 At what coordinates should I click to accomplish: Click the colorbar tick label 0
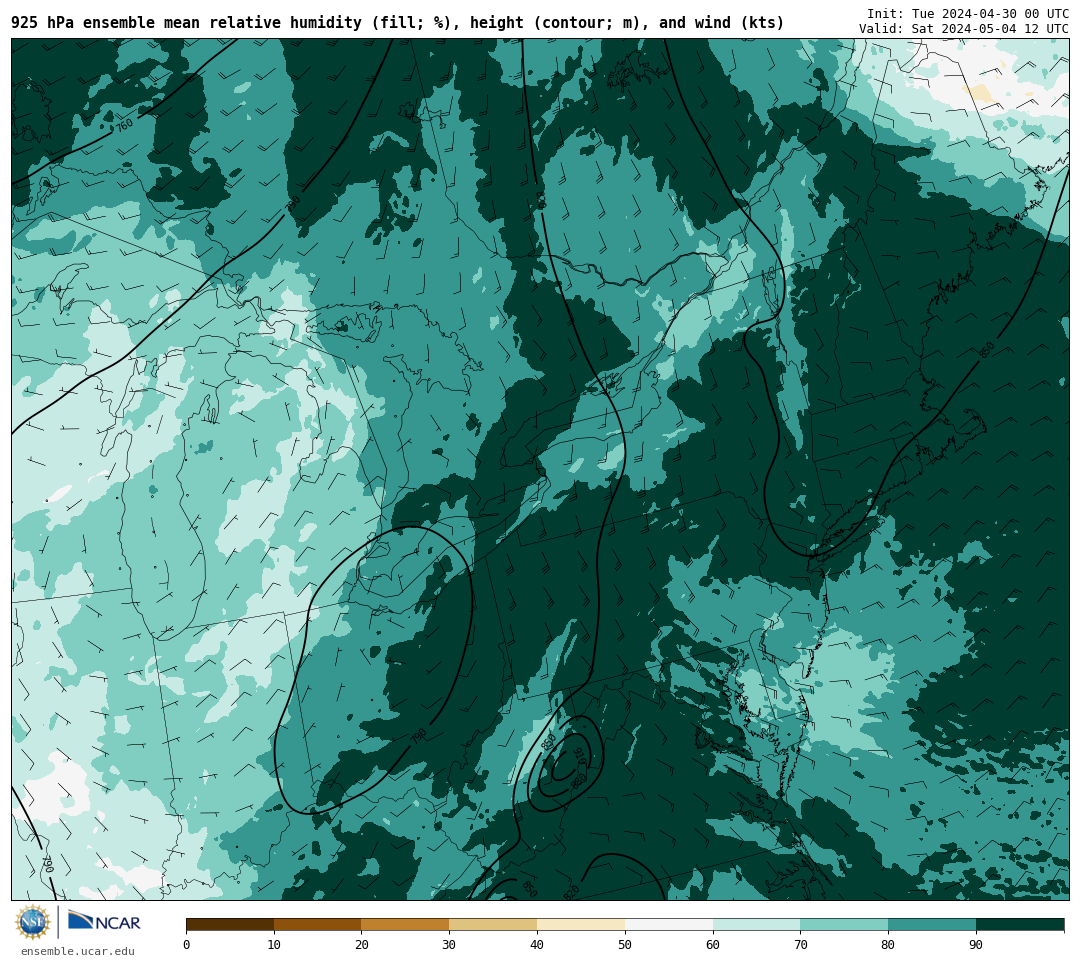point(187,944)
